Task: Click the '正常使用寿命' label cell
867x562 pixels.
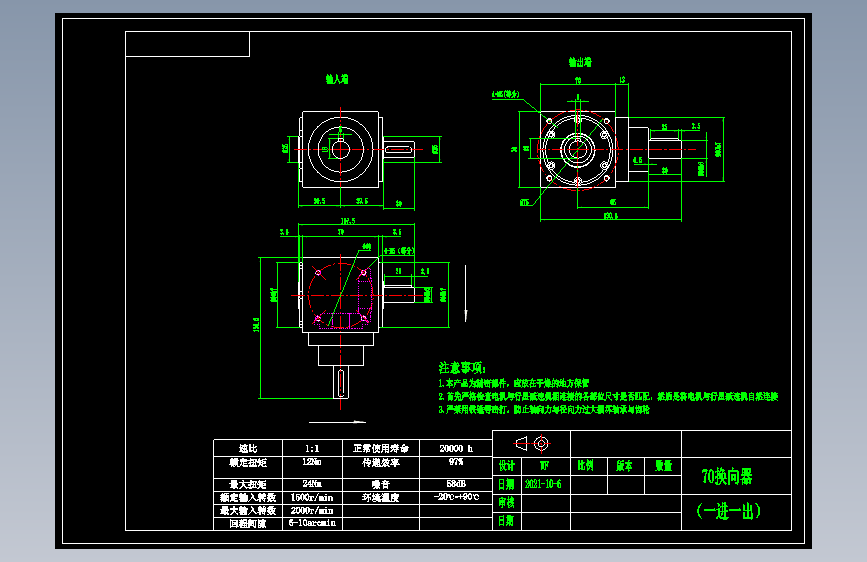Action: pyautogui.click(x=380, y=448)
